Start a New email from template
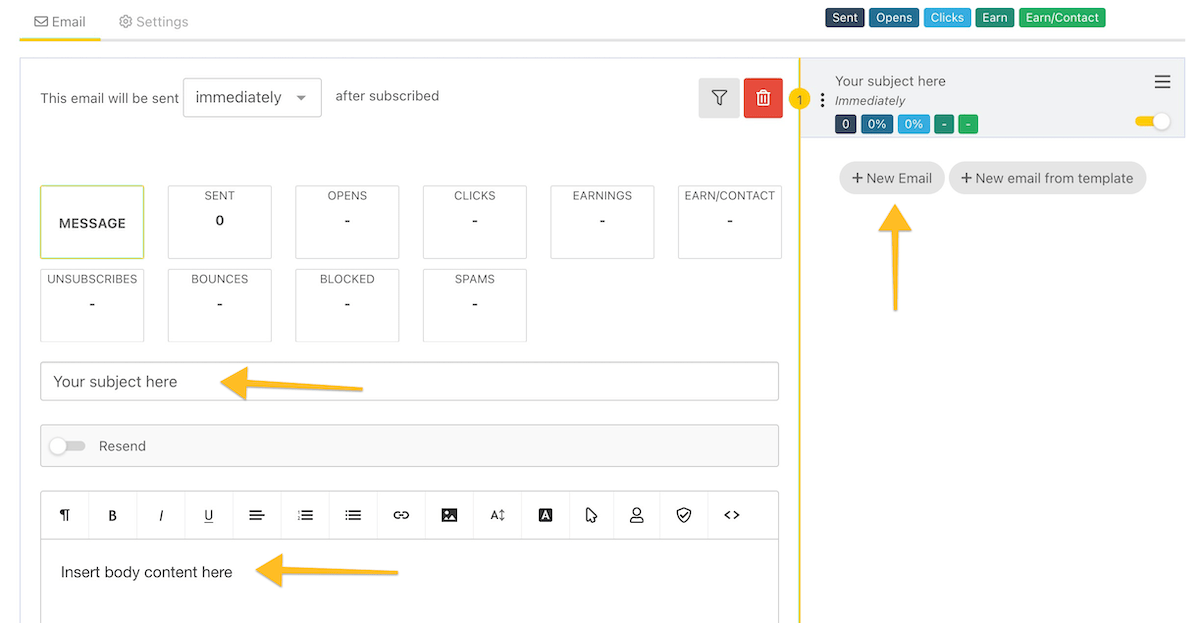This screenshot has width=1200, height=623. [x=1047, y=177]
